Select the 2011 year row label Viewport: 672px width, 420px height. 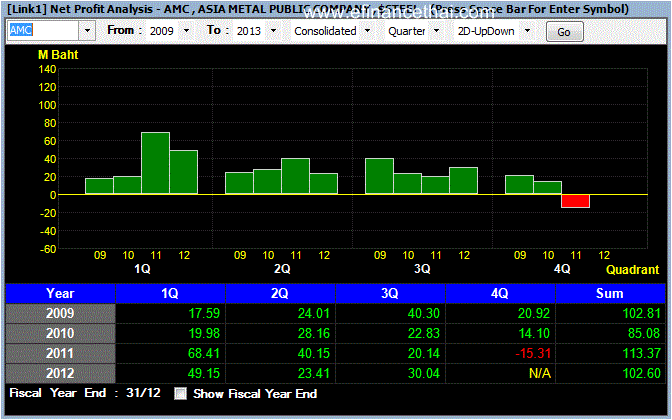click(60, 354)
